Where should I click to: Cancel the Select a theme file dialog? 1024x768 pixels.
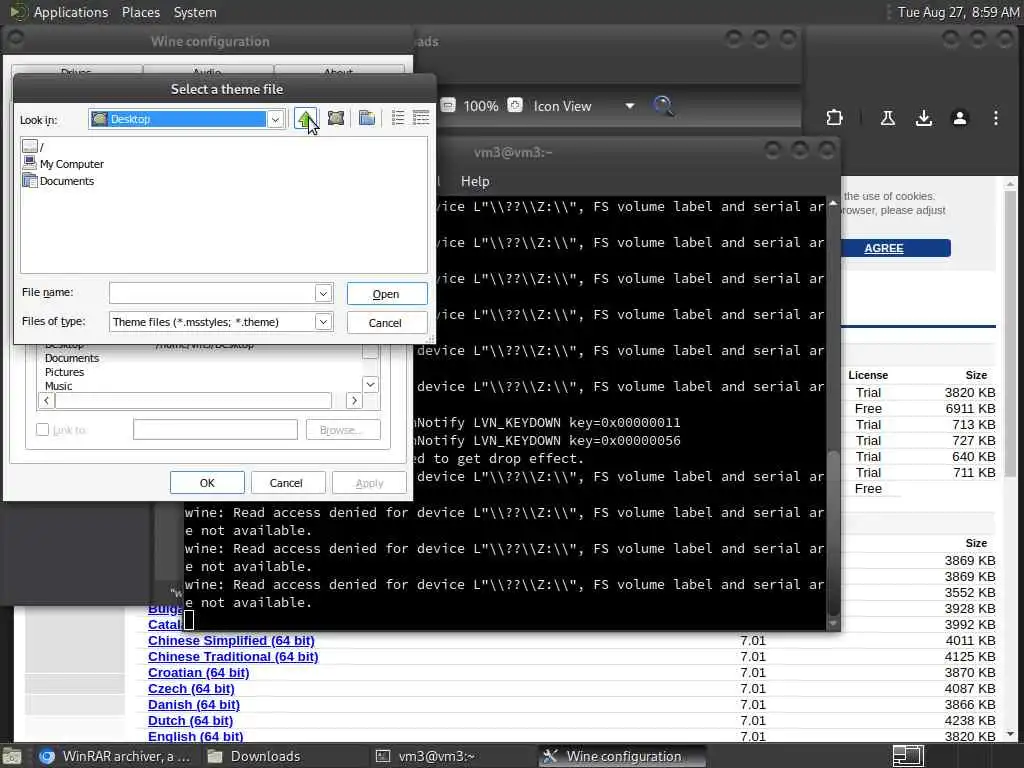point(386,323)
